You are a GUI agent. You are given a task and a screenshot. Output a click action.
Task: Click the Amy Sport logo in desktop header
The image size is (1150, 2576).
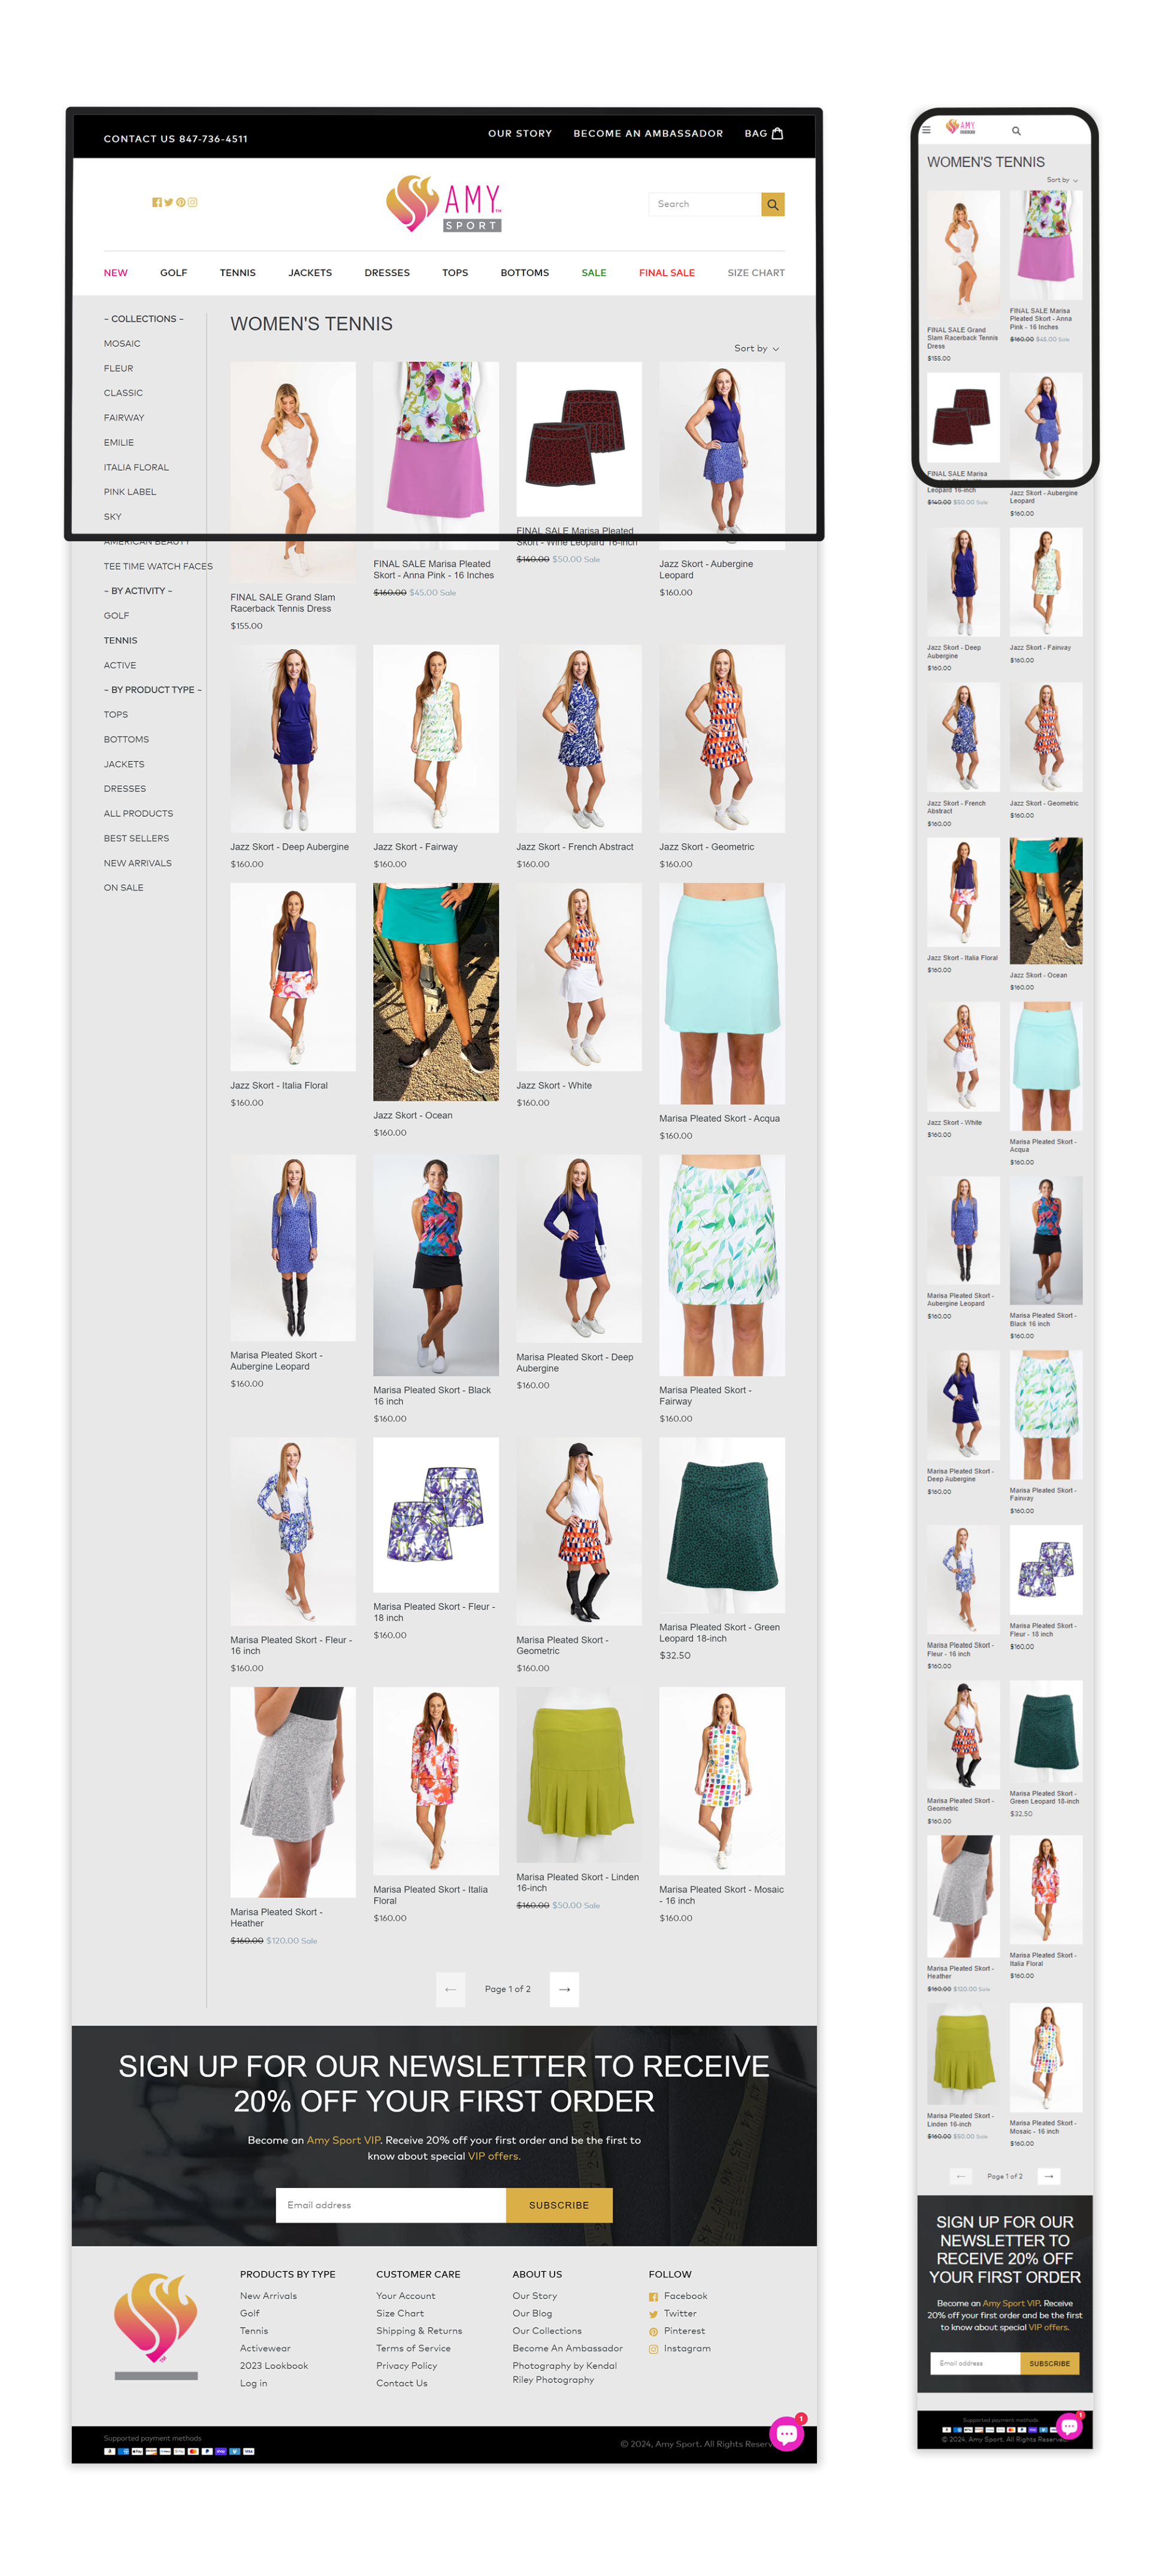pyautogui.click(x=443, y=204)
